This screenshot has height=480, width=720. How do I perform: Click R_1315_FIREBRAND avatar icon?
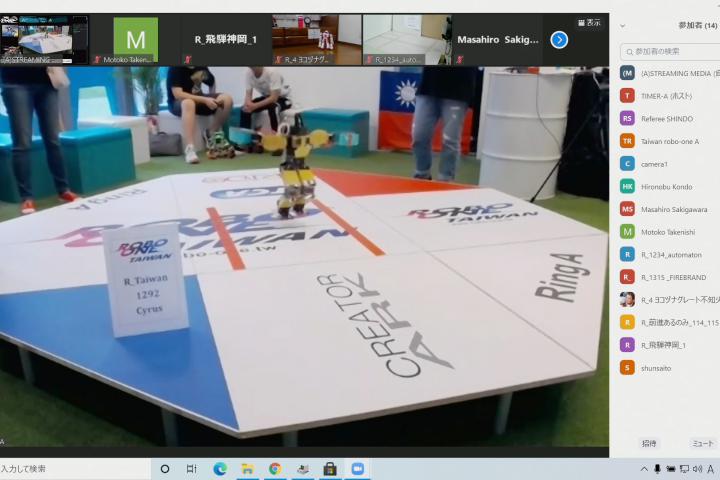627,277
